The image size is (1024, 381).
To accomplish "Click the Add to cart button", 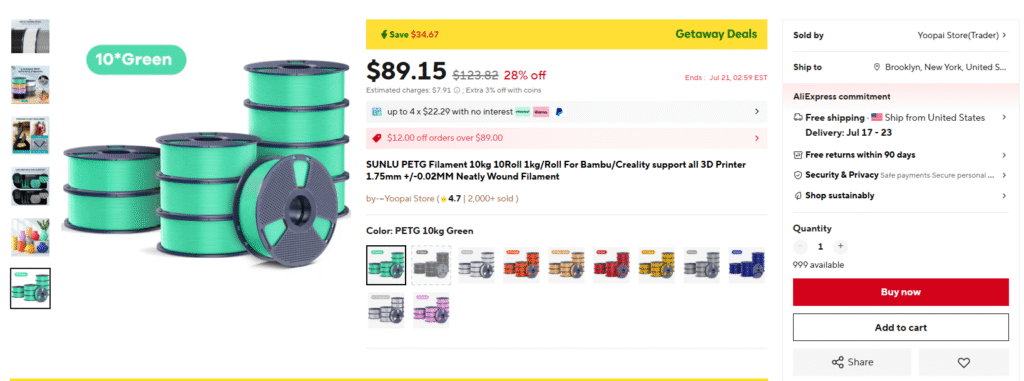I will click(901, 327).
